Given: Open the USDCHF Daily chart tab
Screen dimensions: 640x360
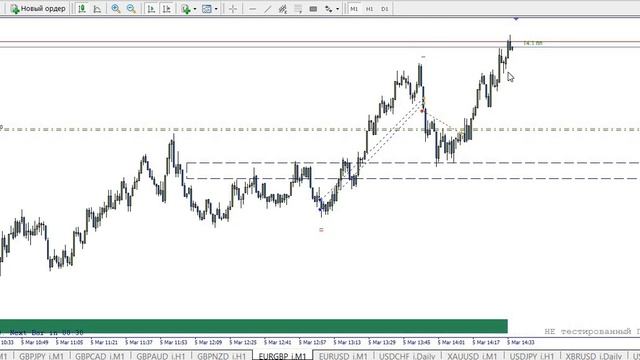Looking at the screenshot, I should [x=407, y=356].
